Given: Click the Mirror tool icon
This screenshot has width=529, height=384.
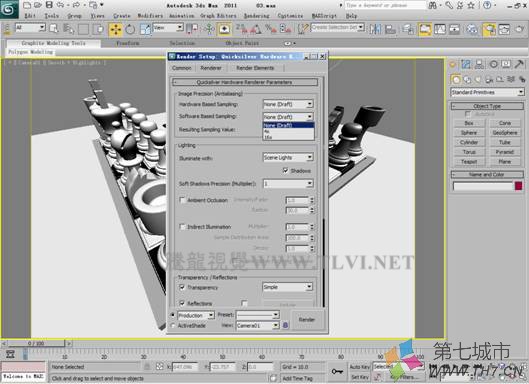Looking at the screenshot, I should click(375, 29).
